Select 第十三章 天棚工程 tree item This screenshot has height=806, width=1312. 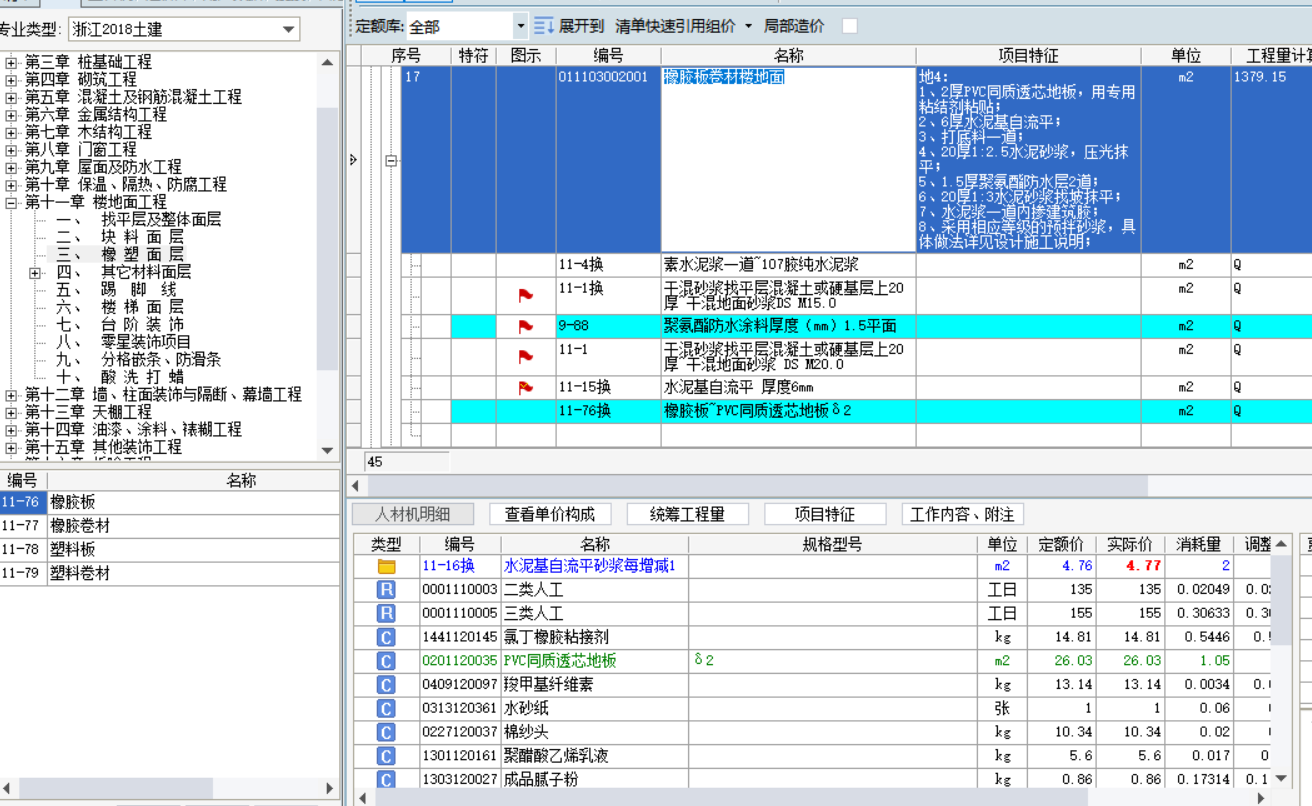coord(88,412)
